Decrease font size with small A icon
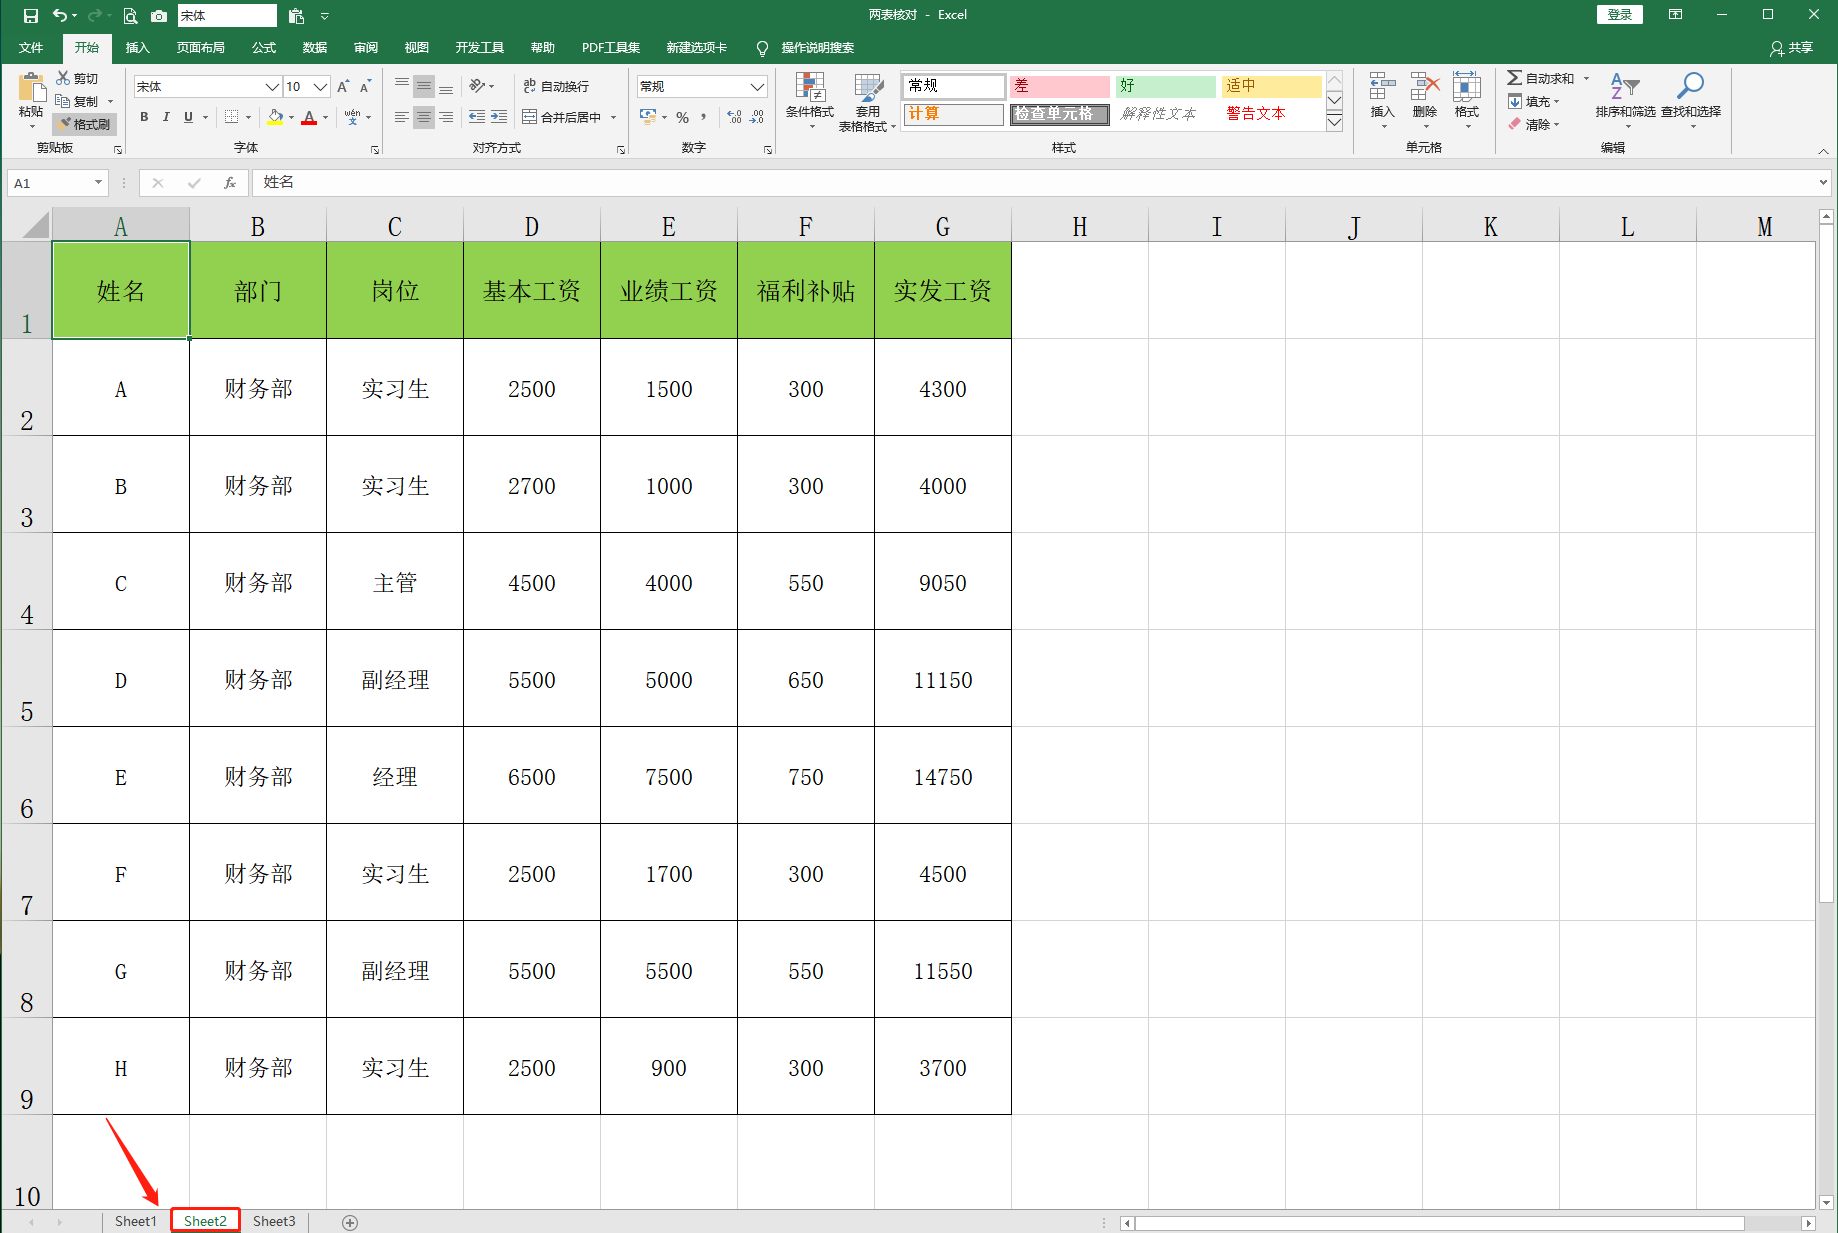Screen dimensions: 1838x1233 click(x=365, y=87)
